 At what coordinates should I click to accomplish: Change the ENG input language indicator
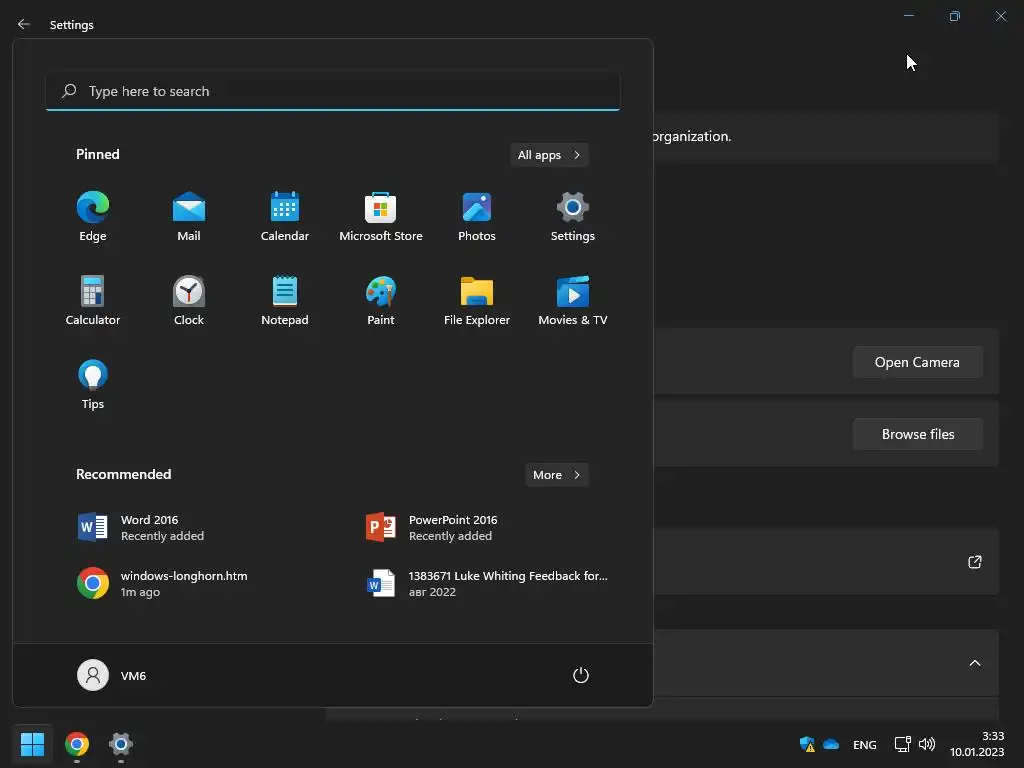[x=865, y=744]
